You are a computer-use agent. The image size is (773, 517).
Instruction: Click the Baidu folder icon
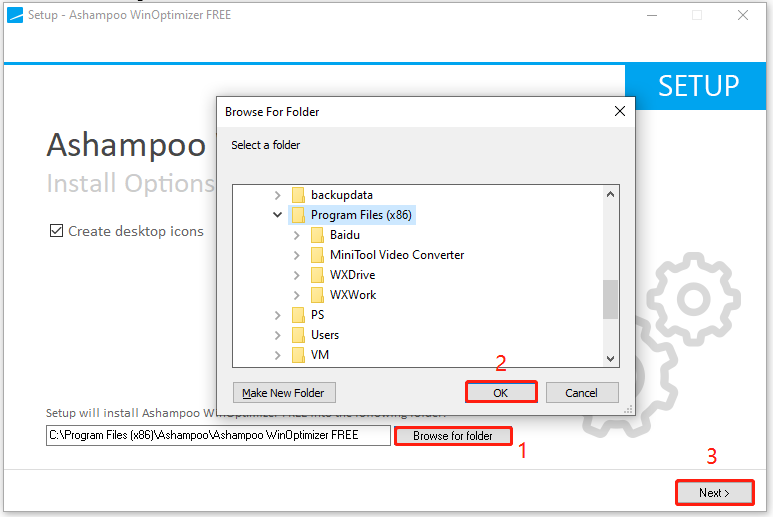(x=317, y=235)
